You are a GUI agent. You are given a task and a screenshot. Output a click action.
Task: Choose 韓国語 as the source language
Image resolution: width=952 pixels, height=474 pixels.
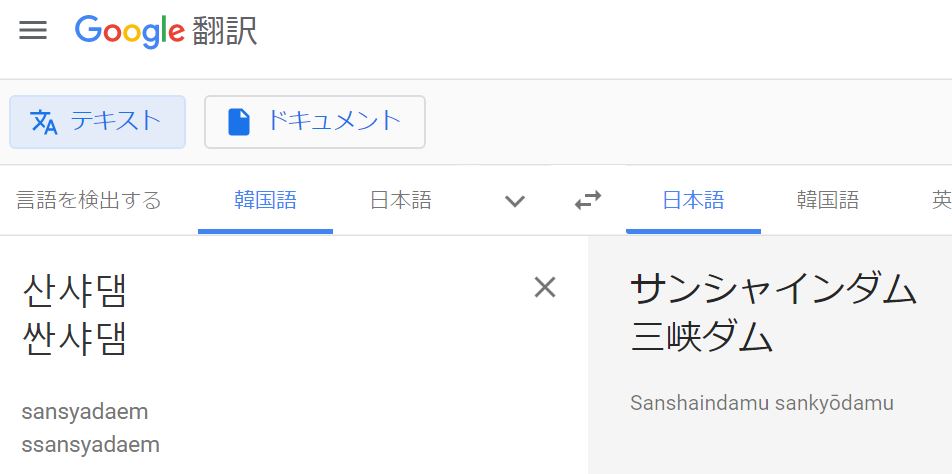pyautogui.click(x=265, y=200)
